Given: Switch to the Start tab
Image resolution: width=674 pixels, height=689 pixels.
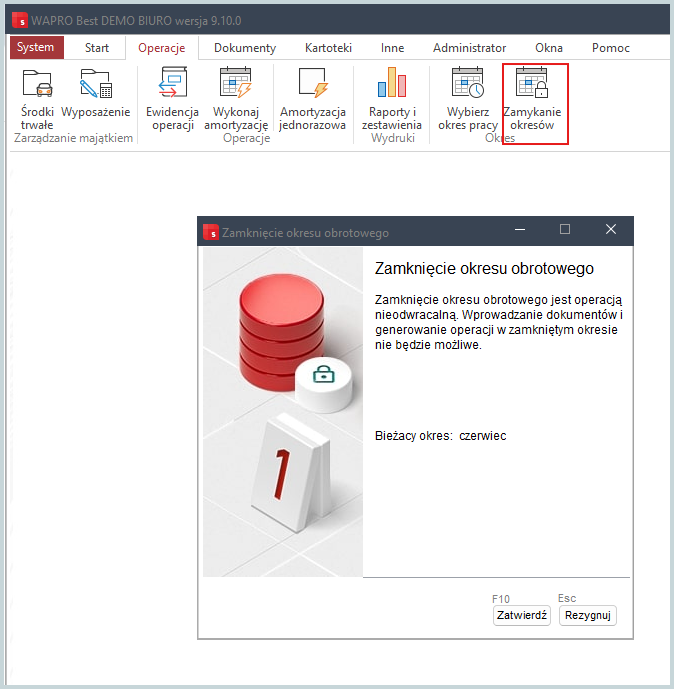Looking at the screenshot, I should pyautogui.click(x=97, y=47).
